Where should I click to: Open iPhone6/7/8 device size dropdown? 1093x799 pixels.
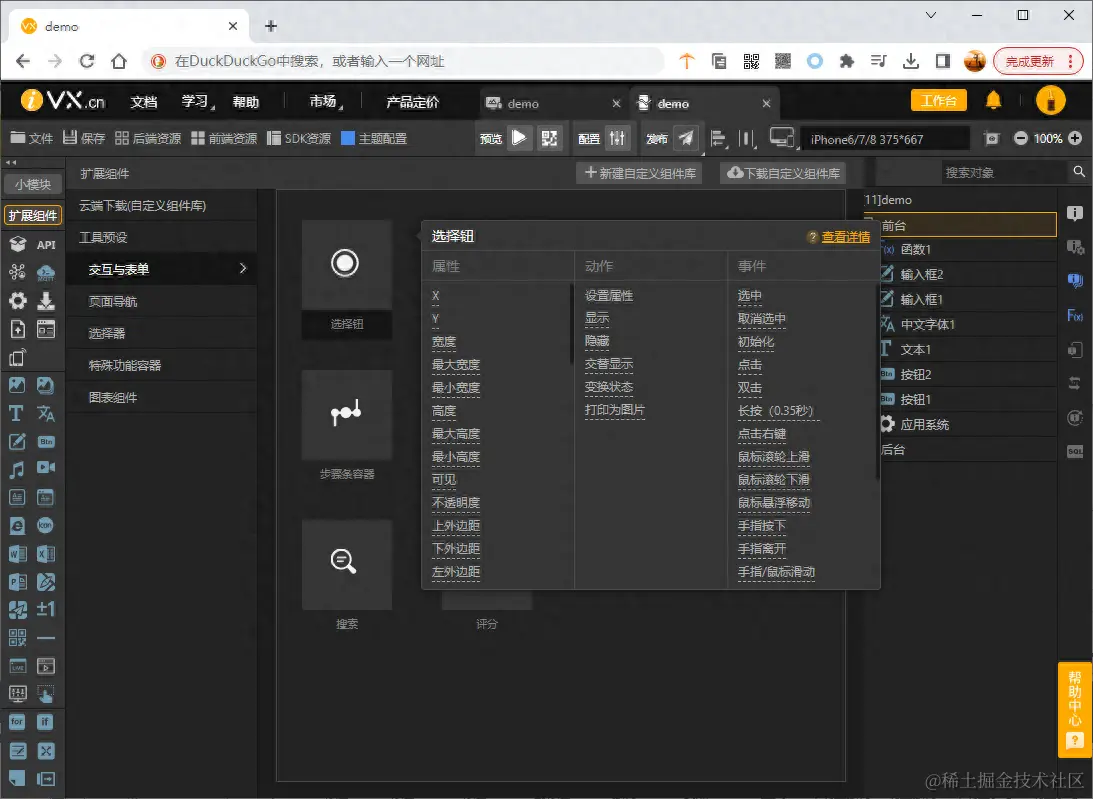[885, 139]
